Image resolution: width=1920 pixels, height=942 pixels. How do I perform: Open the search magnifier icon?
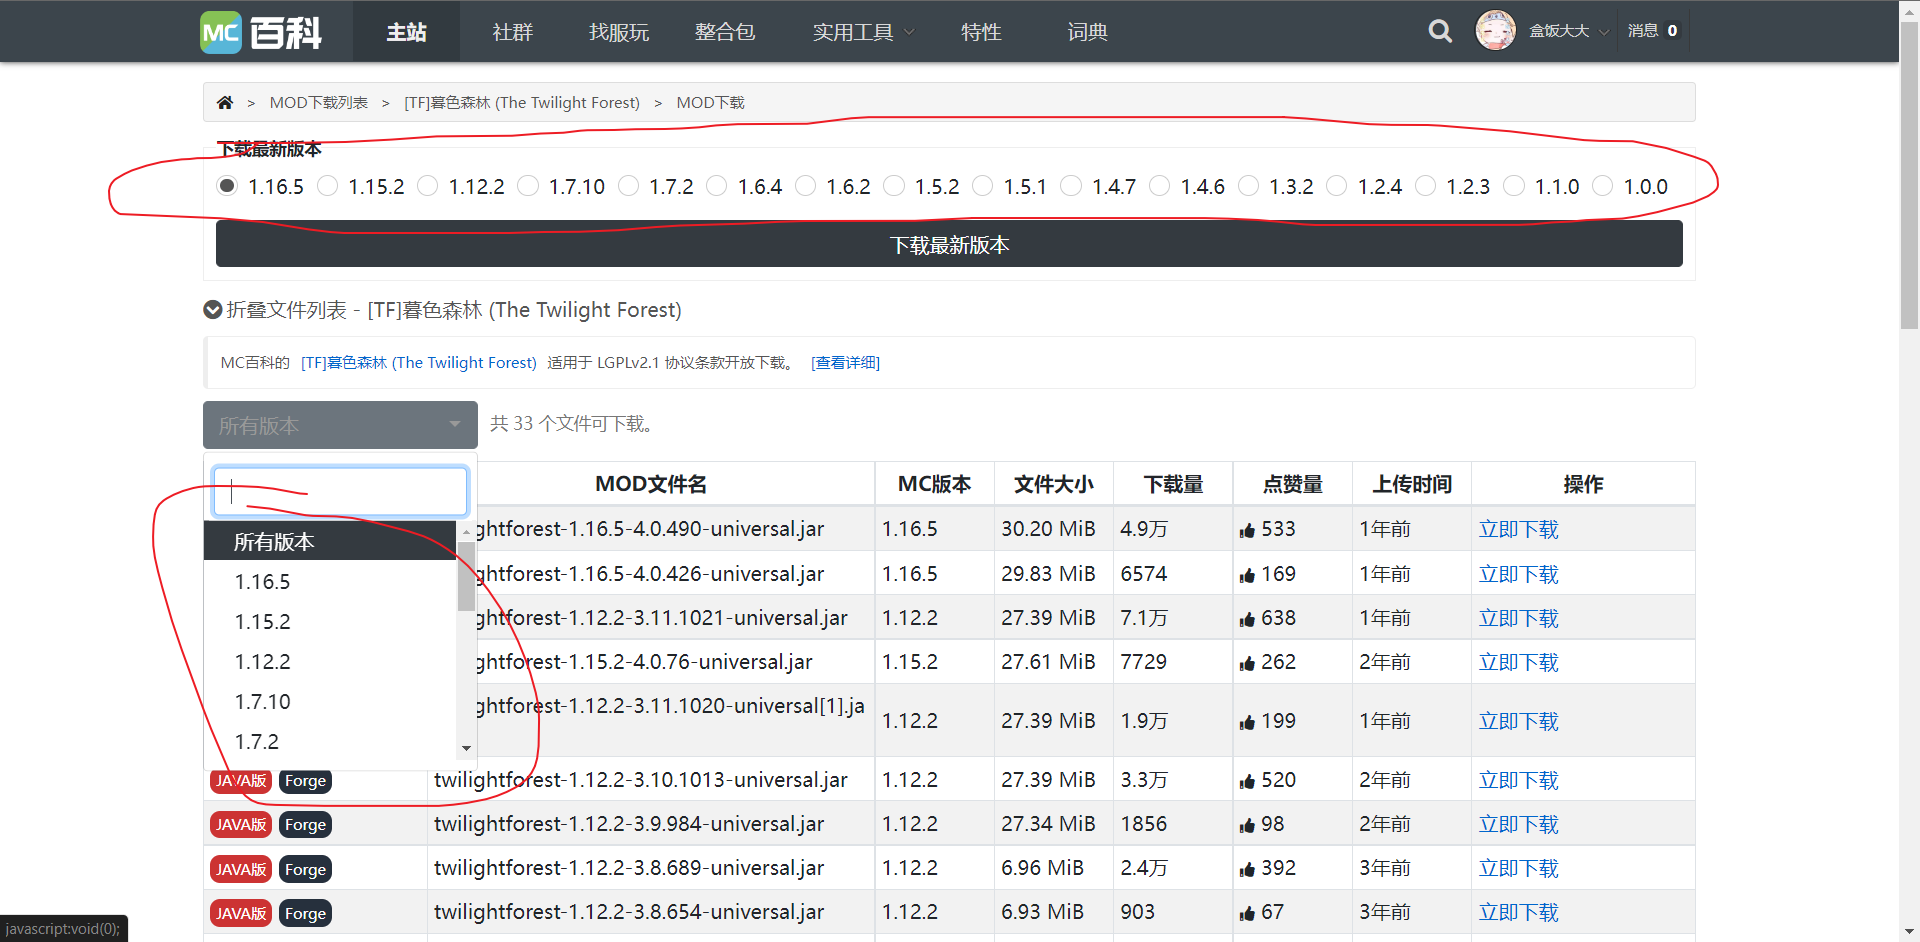[1440, 32]
